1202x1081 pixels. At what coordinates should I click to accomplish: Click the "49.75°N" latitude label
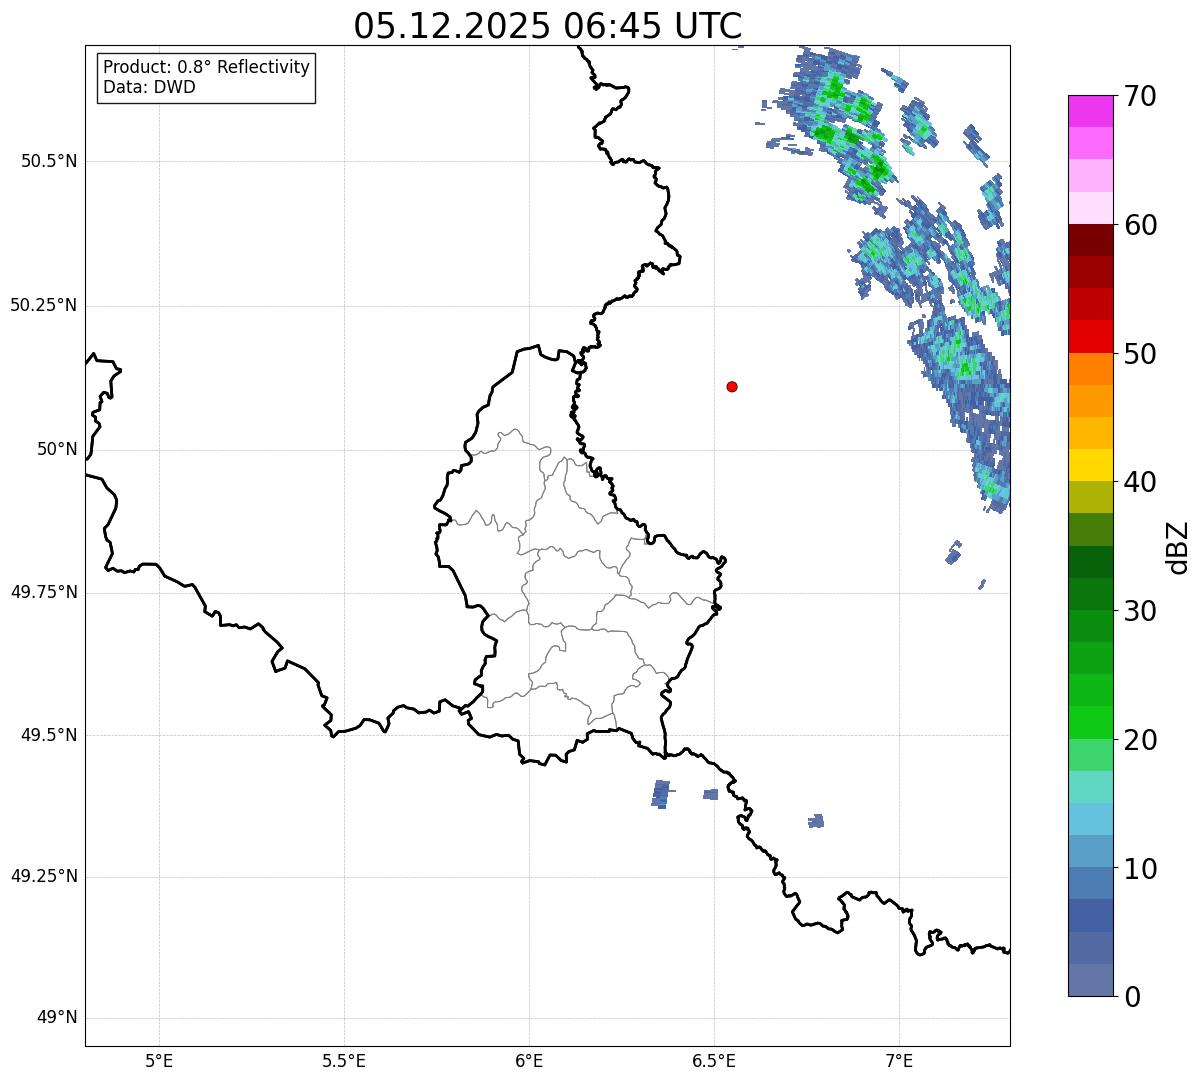44,592
